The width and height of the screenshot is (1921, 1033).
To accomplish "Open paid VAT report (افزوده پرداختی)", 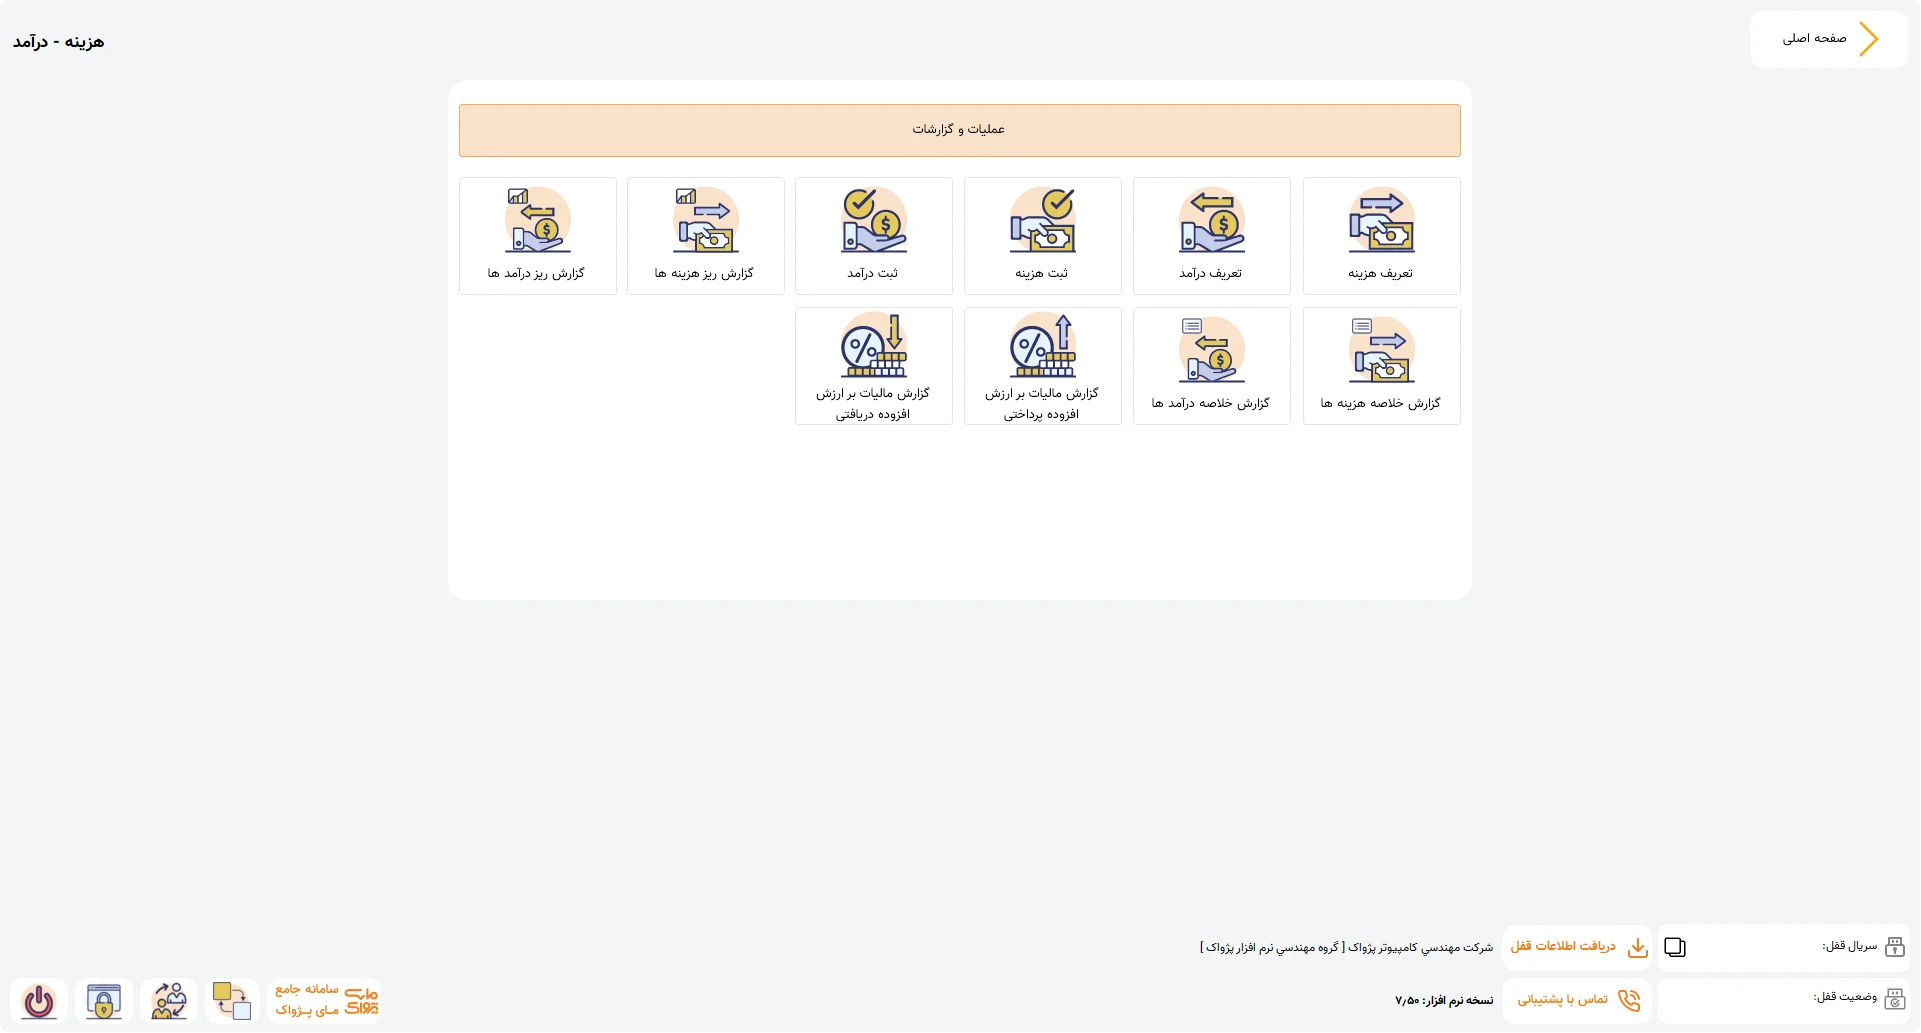I will 1042,366.
